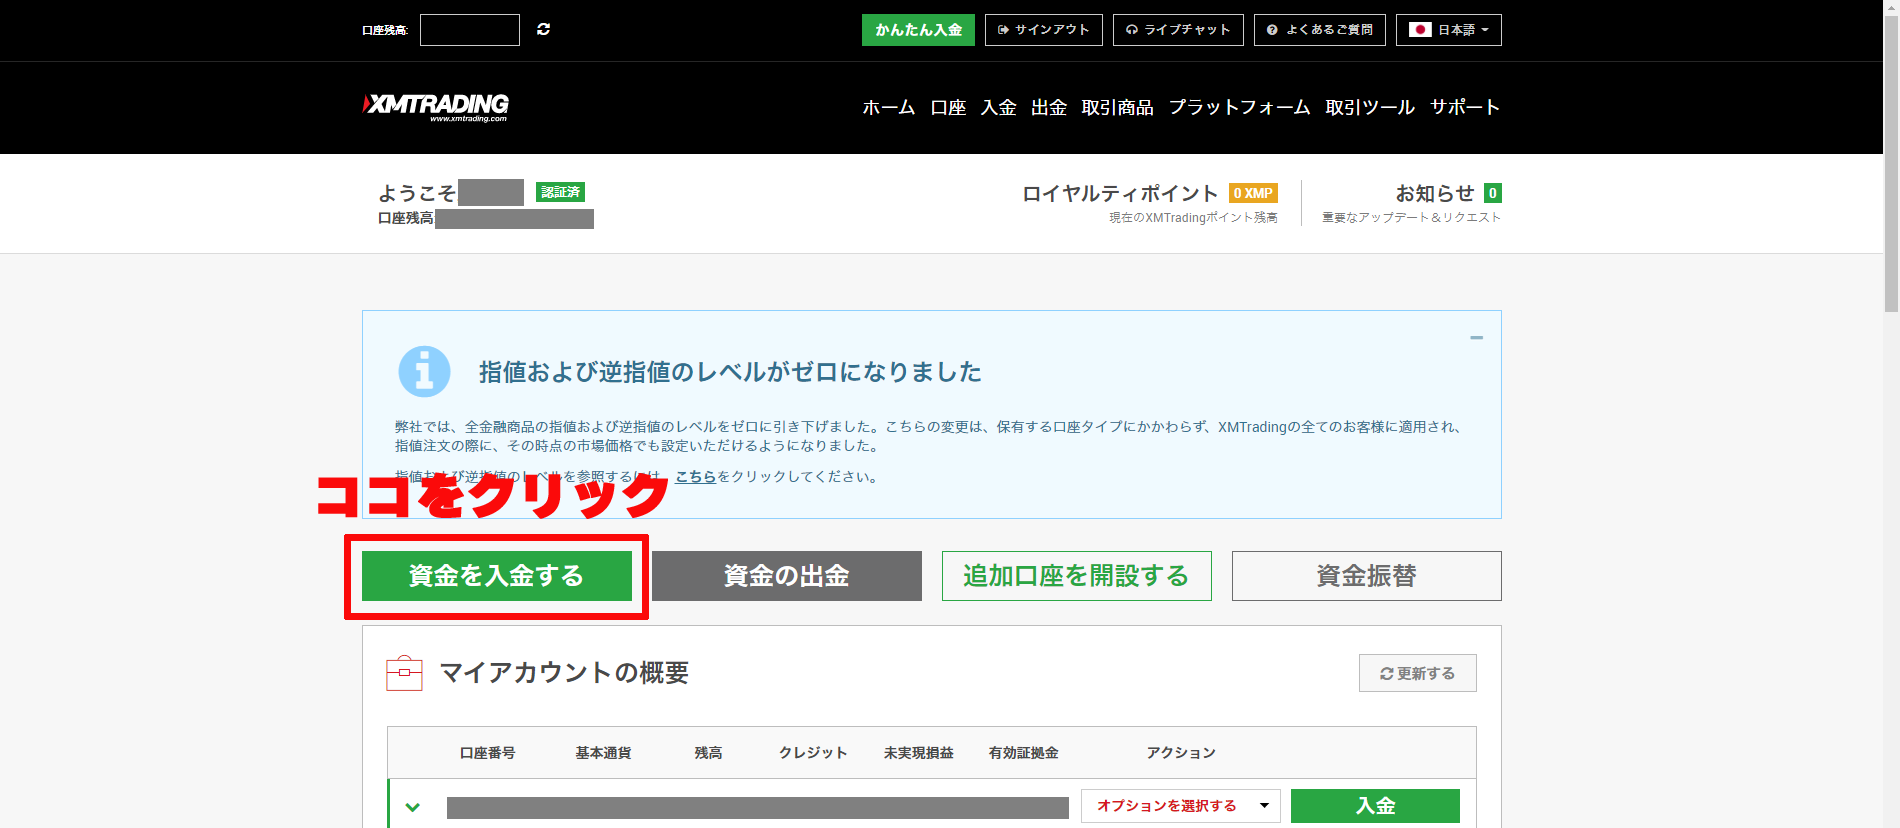
Task: Open the 日本語 language dropdown
Action: coord(1448,30)
